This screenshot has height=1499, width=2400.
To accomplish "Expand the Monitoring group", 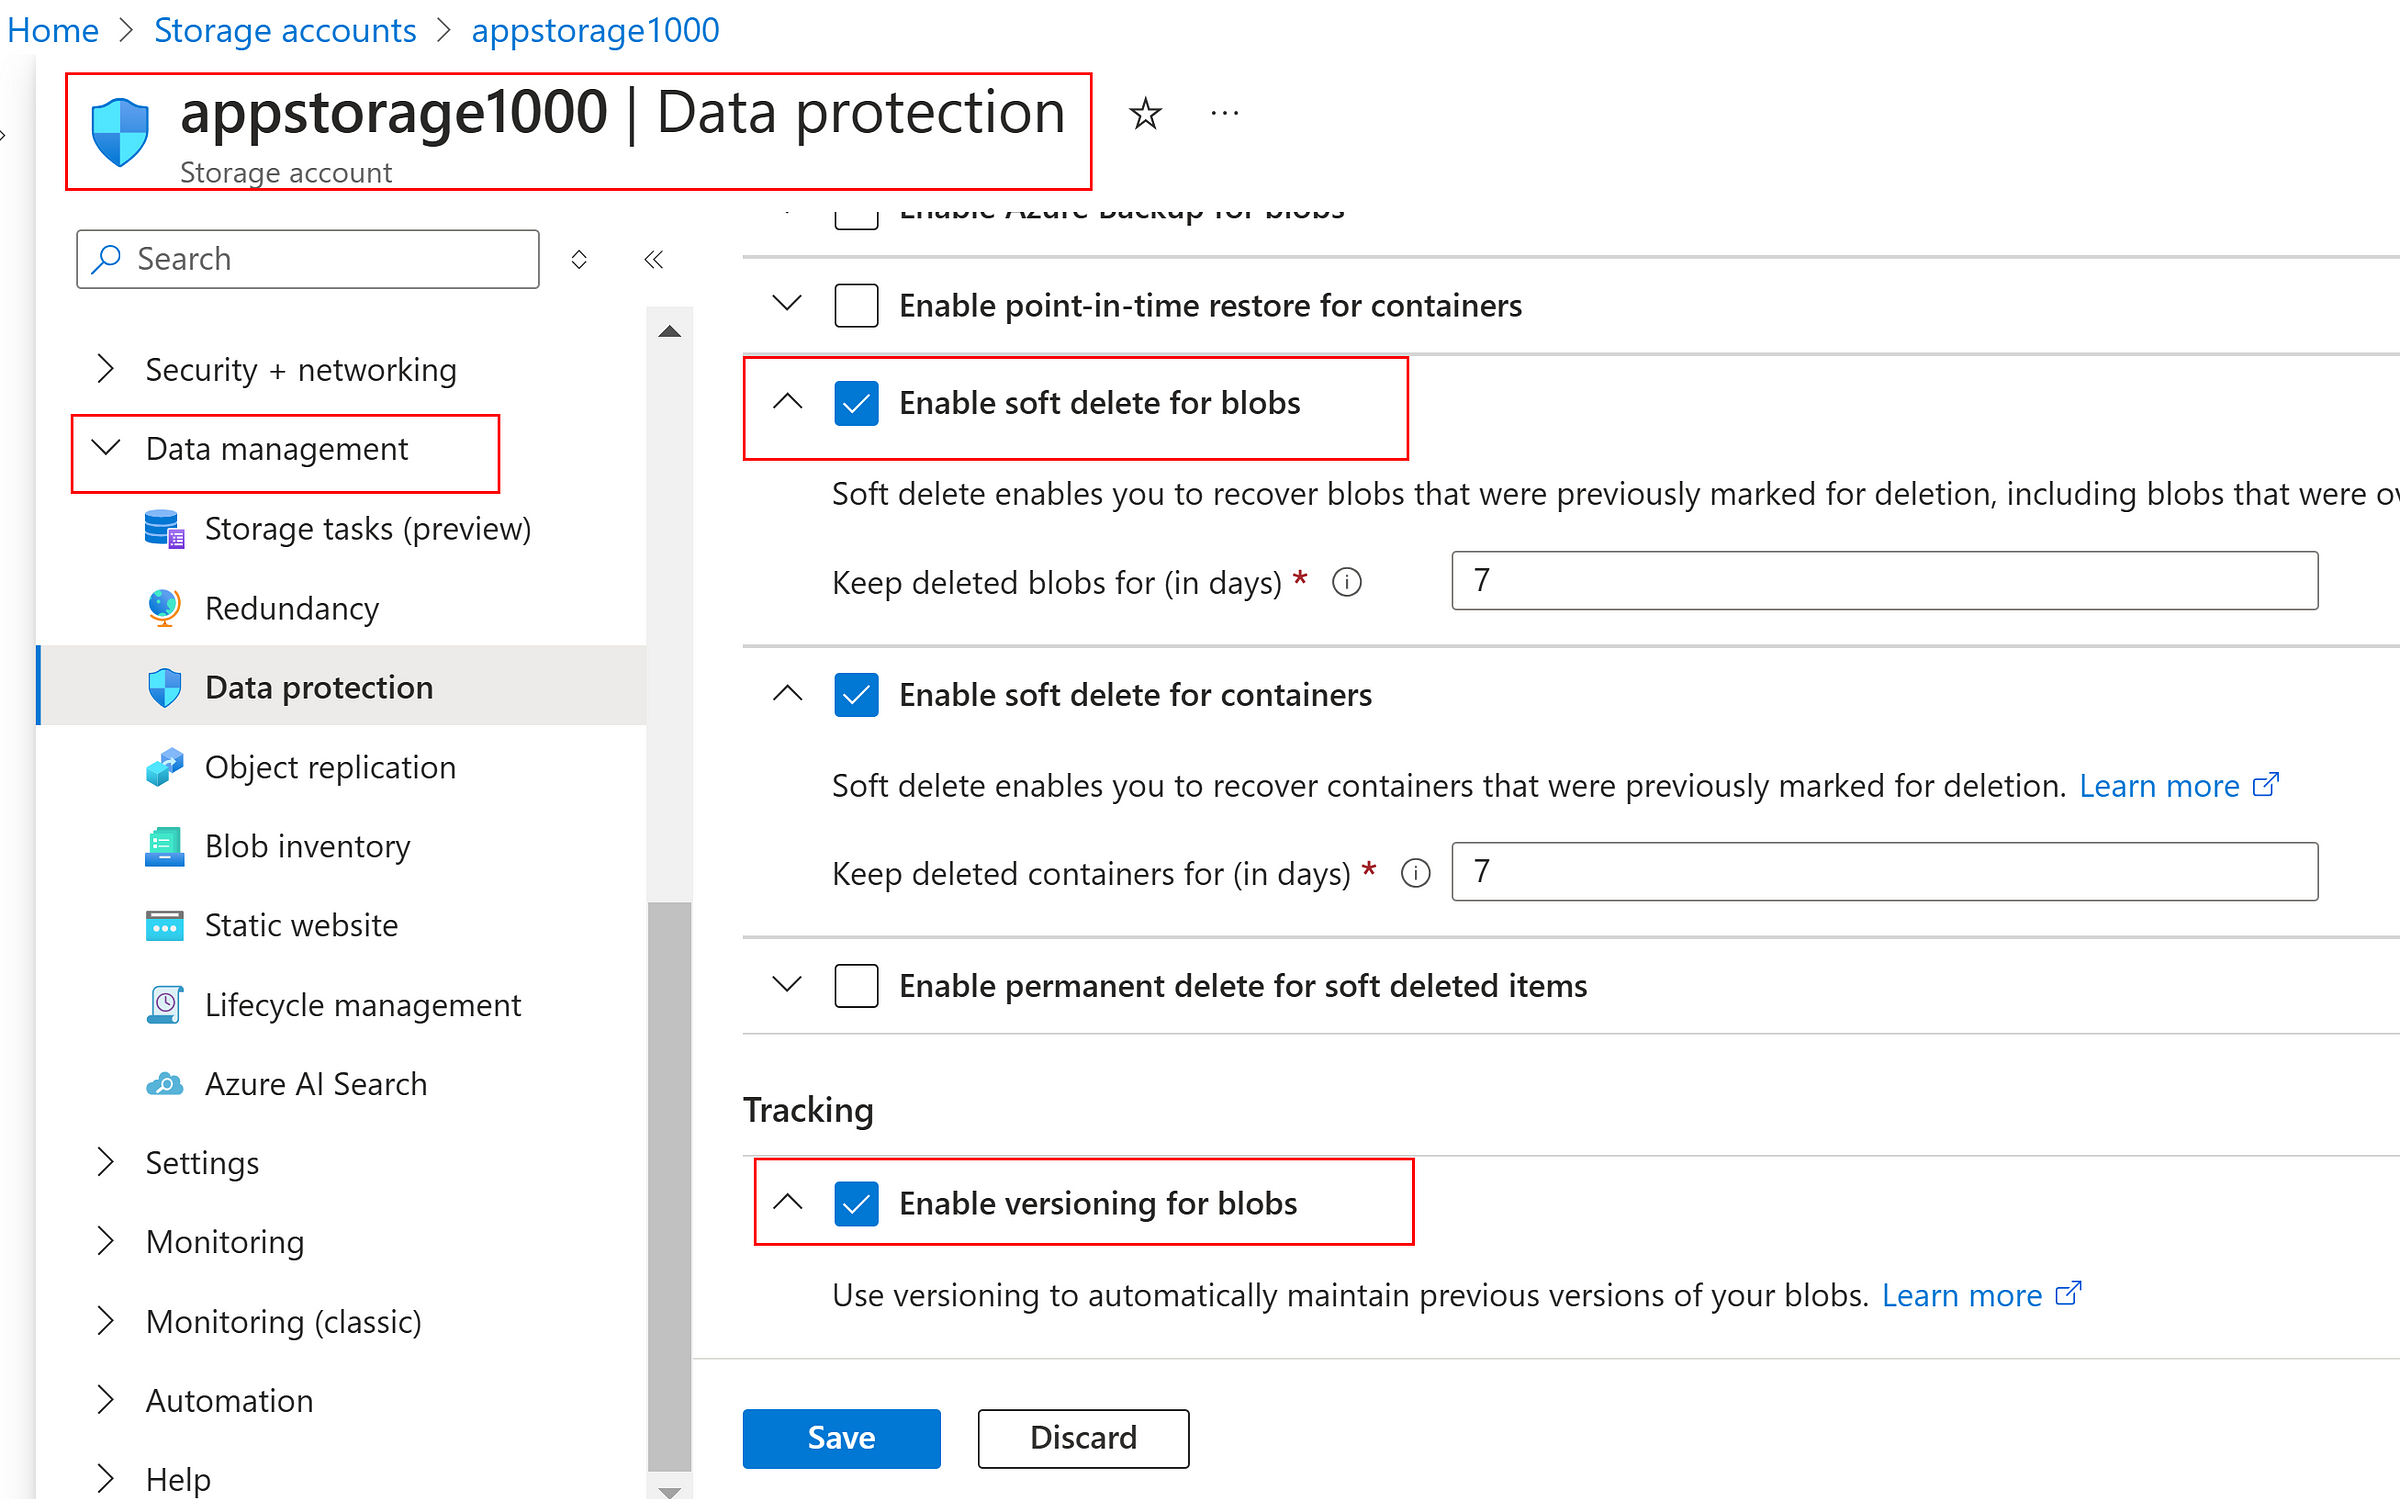I will click(106, 1240).
